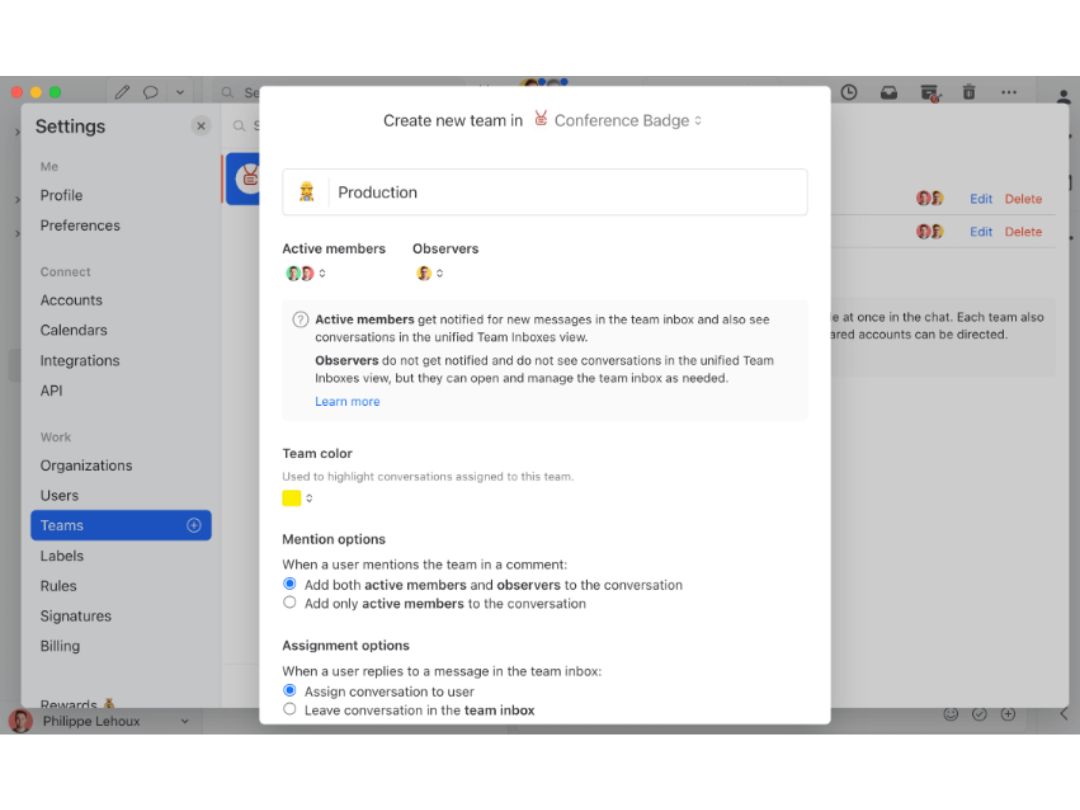Click Delete on the second team row
1080x810 pixels.
click(x=1023, y=232)
